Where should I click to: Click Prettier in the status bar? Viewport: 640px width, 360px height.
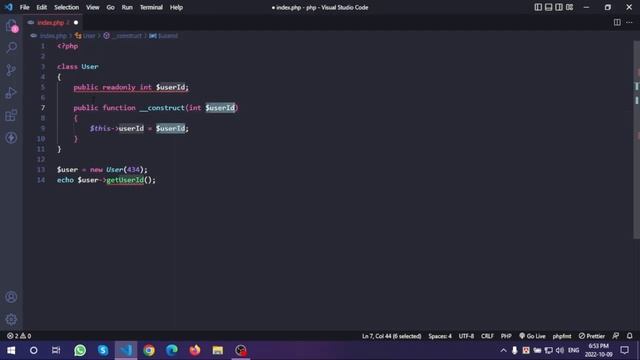click(592, 336)
